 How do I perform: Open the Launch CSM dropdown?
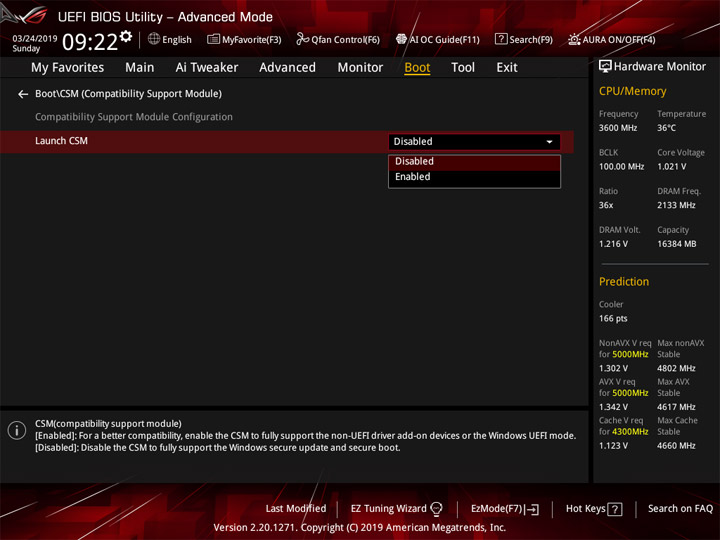(x=474, y=141)
